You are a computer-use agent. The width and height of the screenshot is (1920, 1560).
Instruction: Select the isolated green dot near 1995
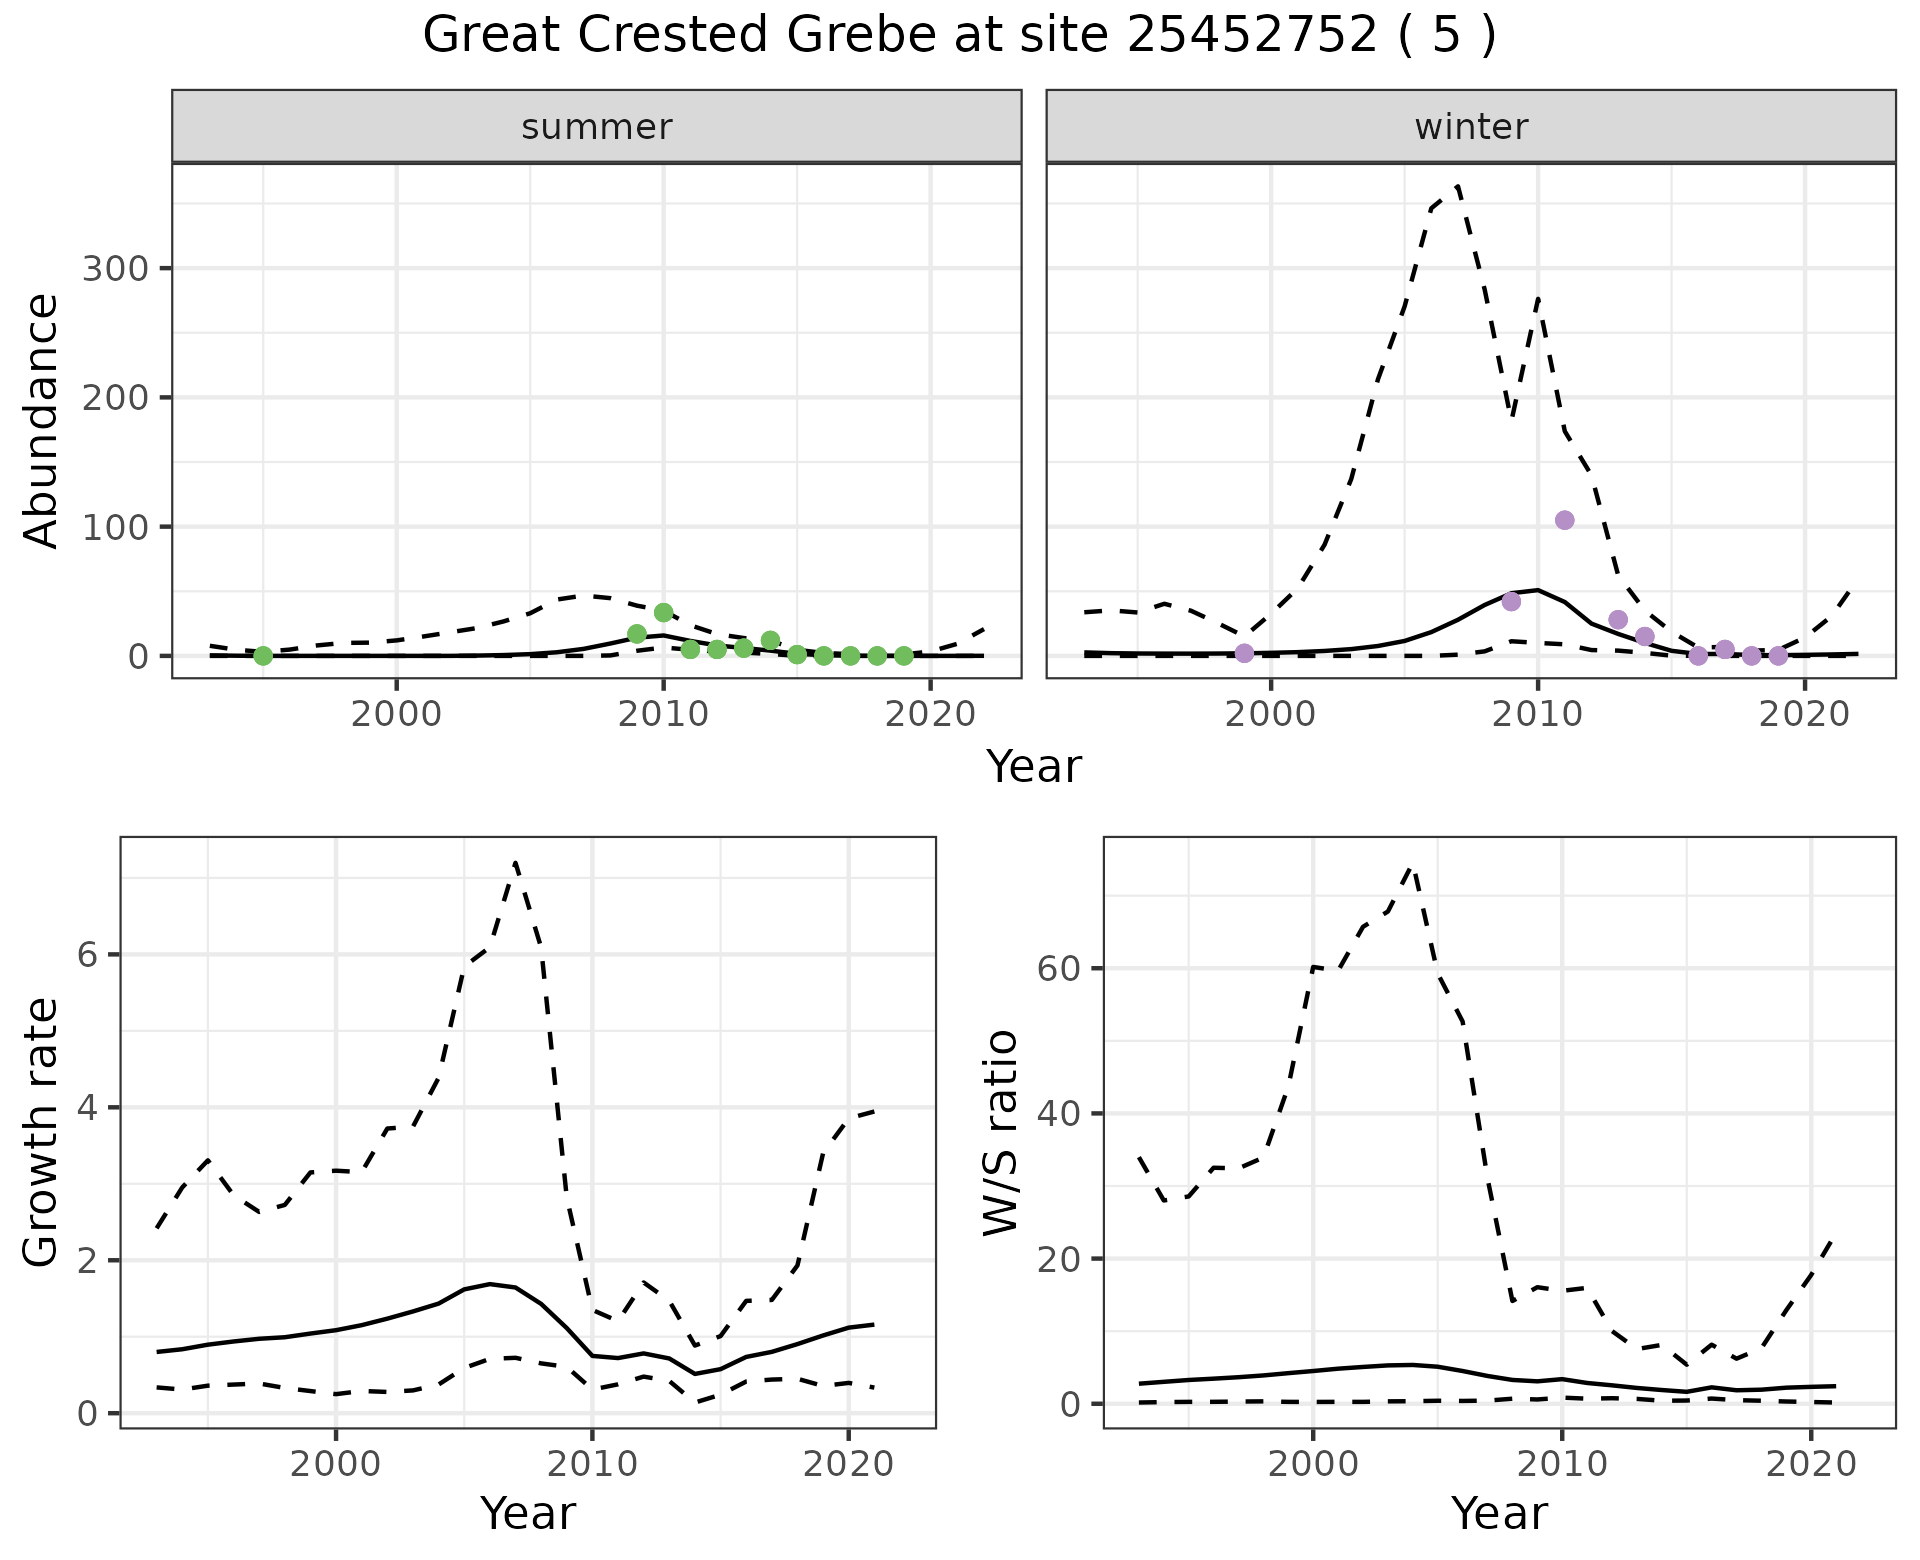click(263, 656)
